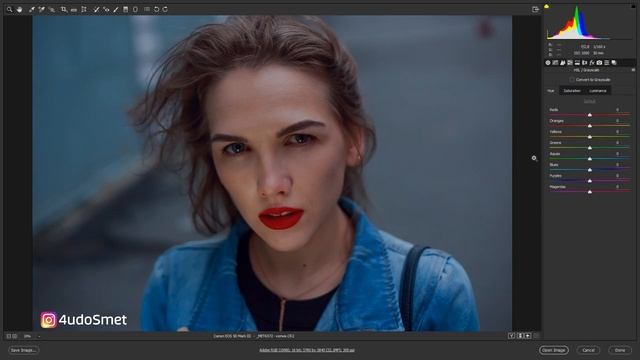The height and width of the screenshot is (360, 640).
Task: Open the zoom level dropdown arrow
Action: pos(39,336)
